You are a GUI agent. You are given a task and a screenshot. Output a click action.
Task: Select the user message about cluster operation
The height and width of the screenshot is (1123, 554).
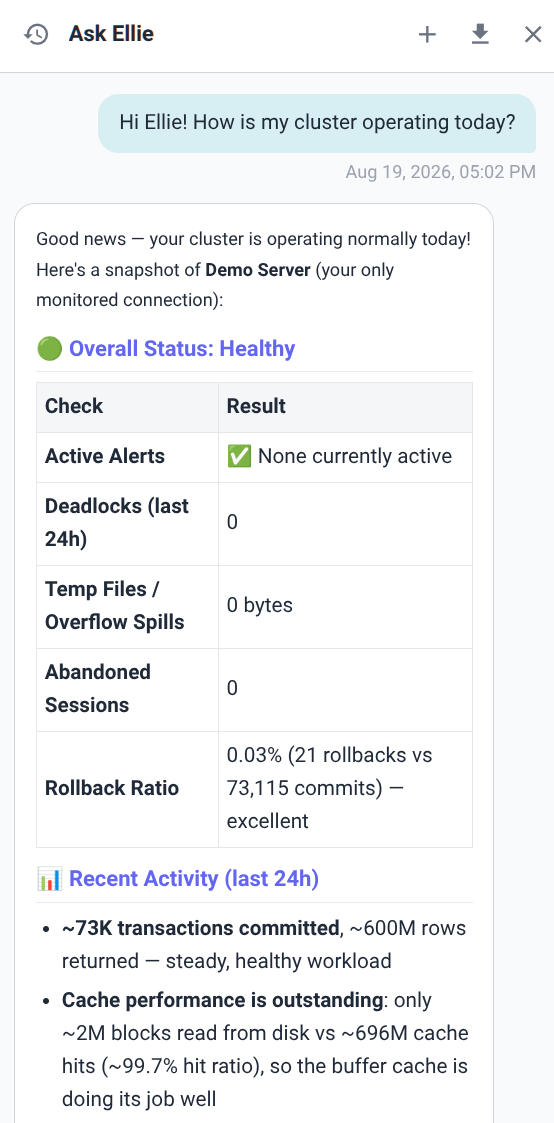317,122
